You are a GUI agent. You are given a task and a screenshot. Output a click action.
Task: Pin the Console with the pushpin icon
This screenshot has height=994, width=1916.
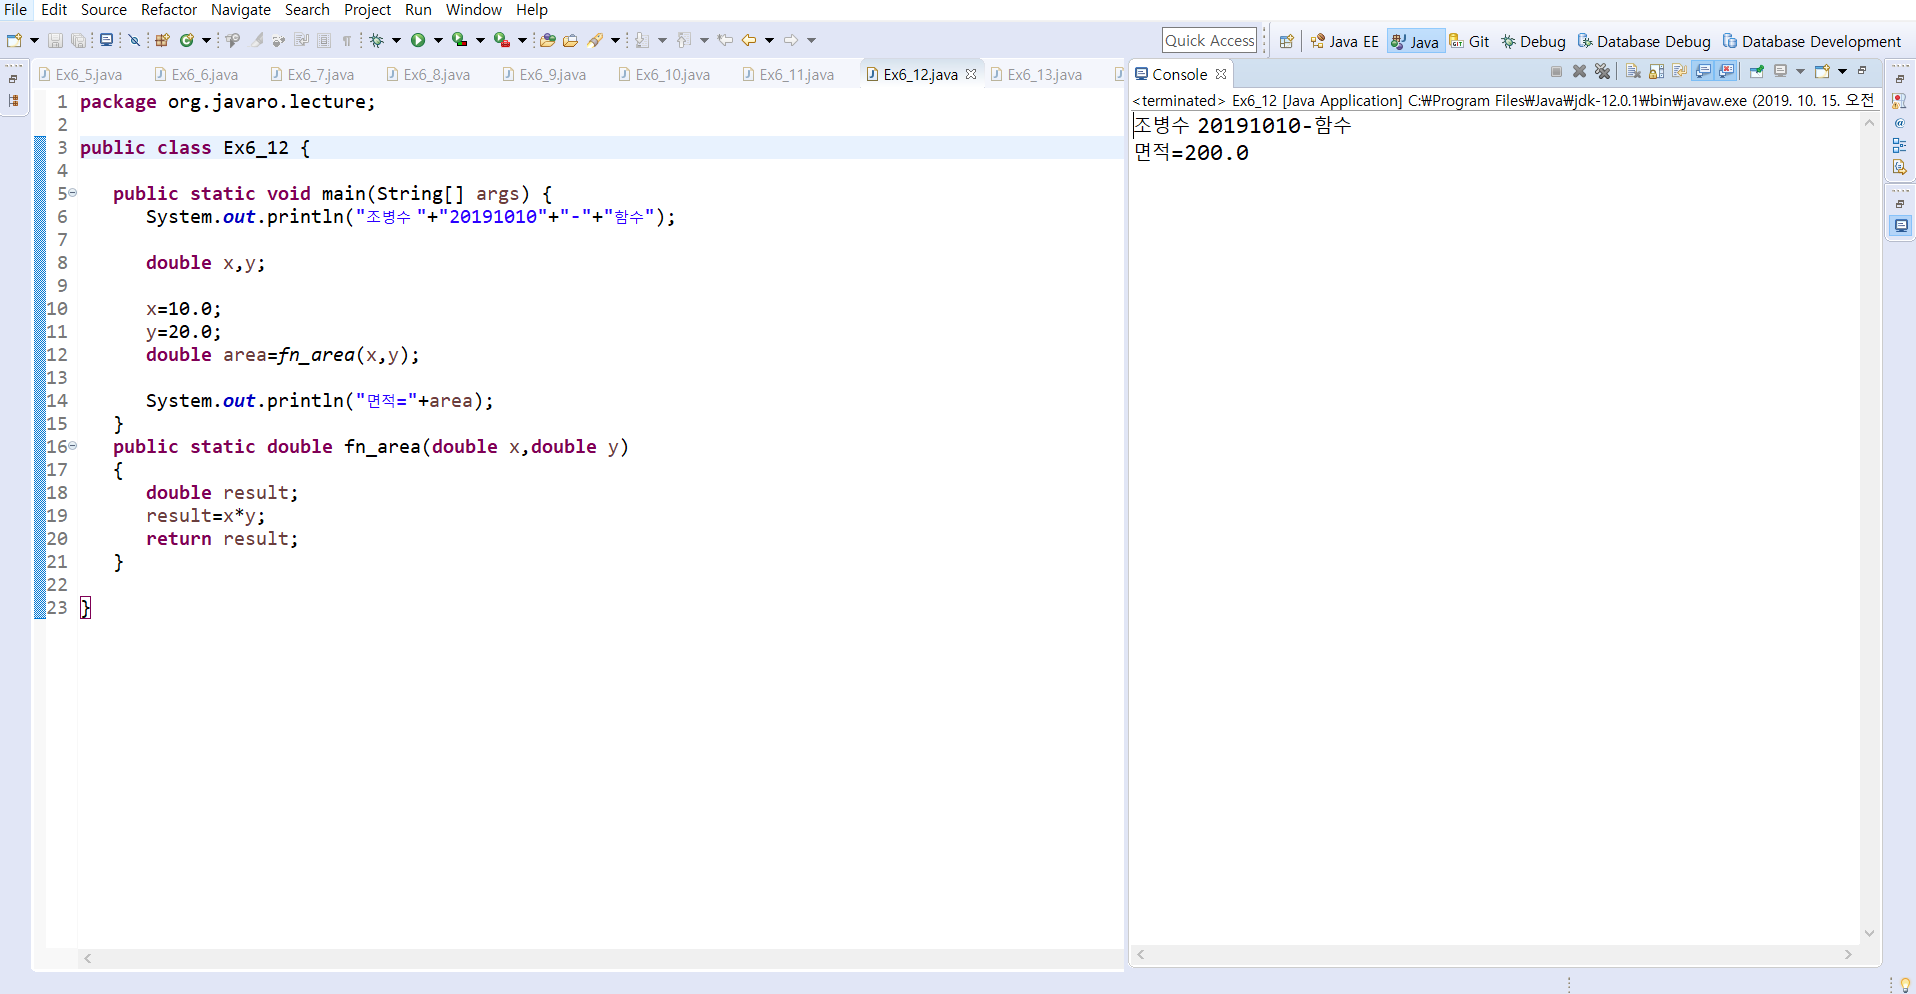(1757, 71)
